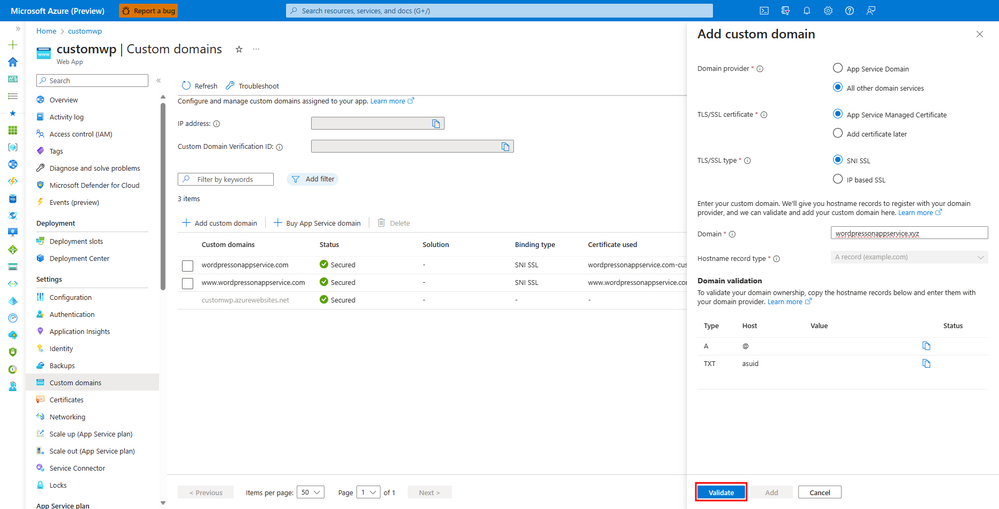Click the info icon next to TLS/SSL type
The width and height of the screenshot is (999, 509).
pyautogui.click(x=747, y=161)
